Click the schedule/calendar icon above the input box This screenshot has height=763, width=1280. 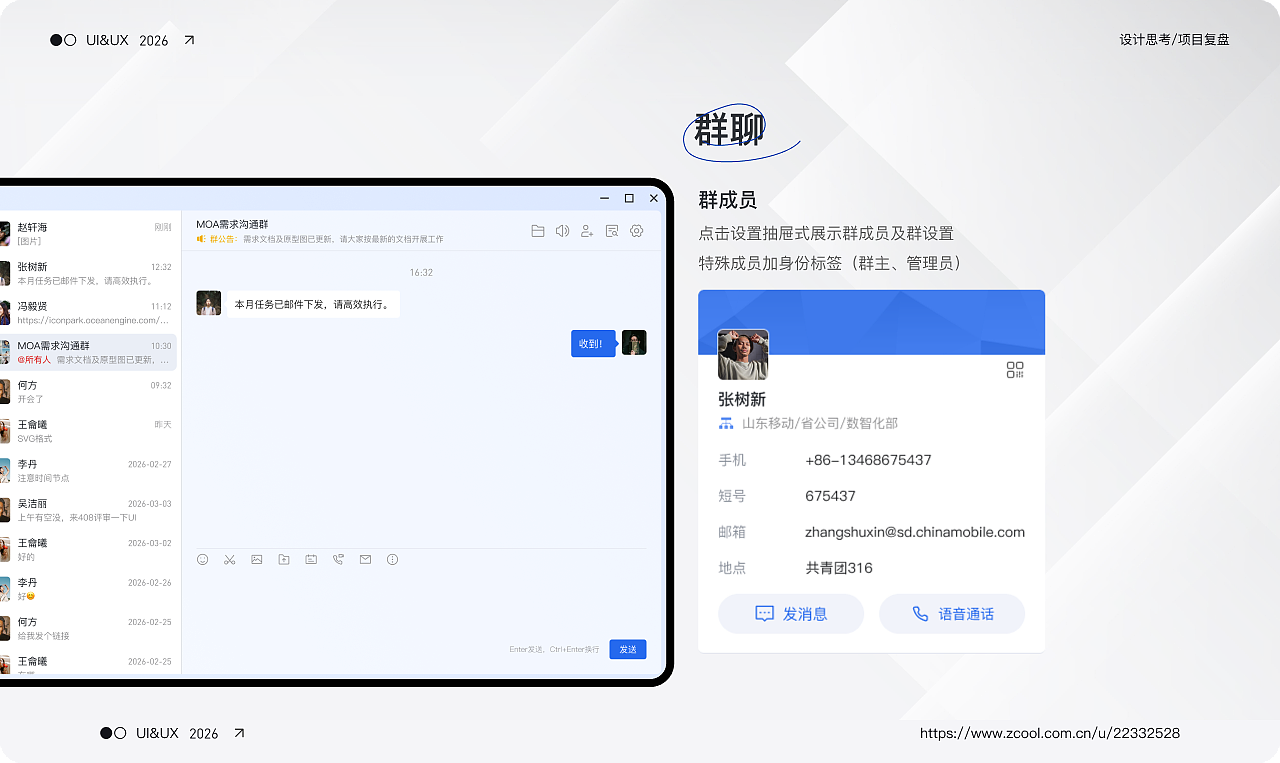click(x=311, y=559)
